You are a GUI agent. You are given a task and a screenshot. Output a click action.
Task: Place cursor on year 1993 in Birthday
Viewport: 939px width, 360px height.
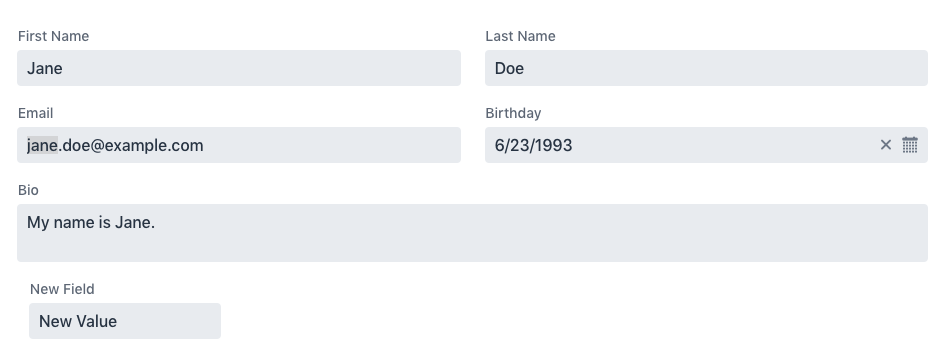coord(554,146)
